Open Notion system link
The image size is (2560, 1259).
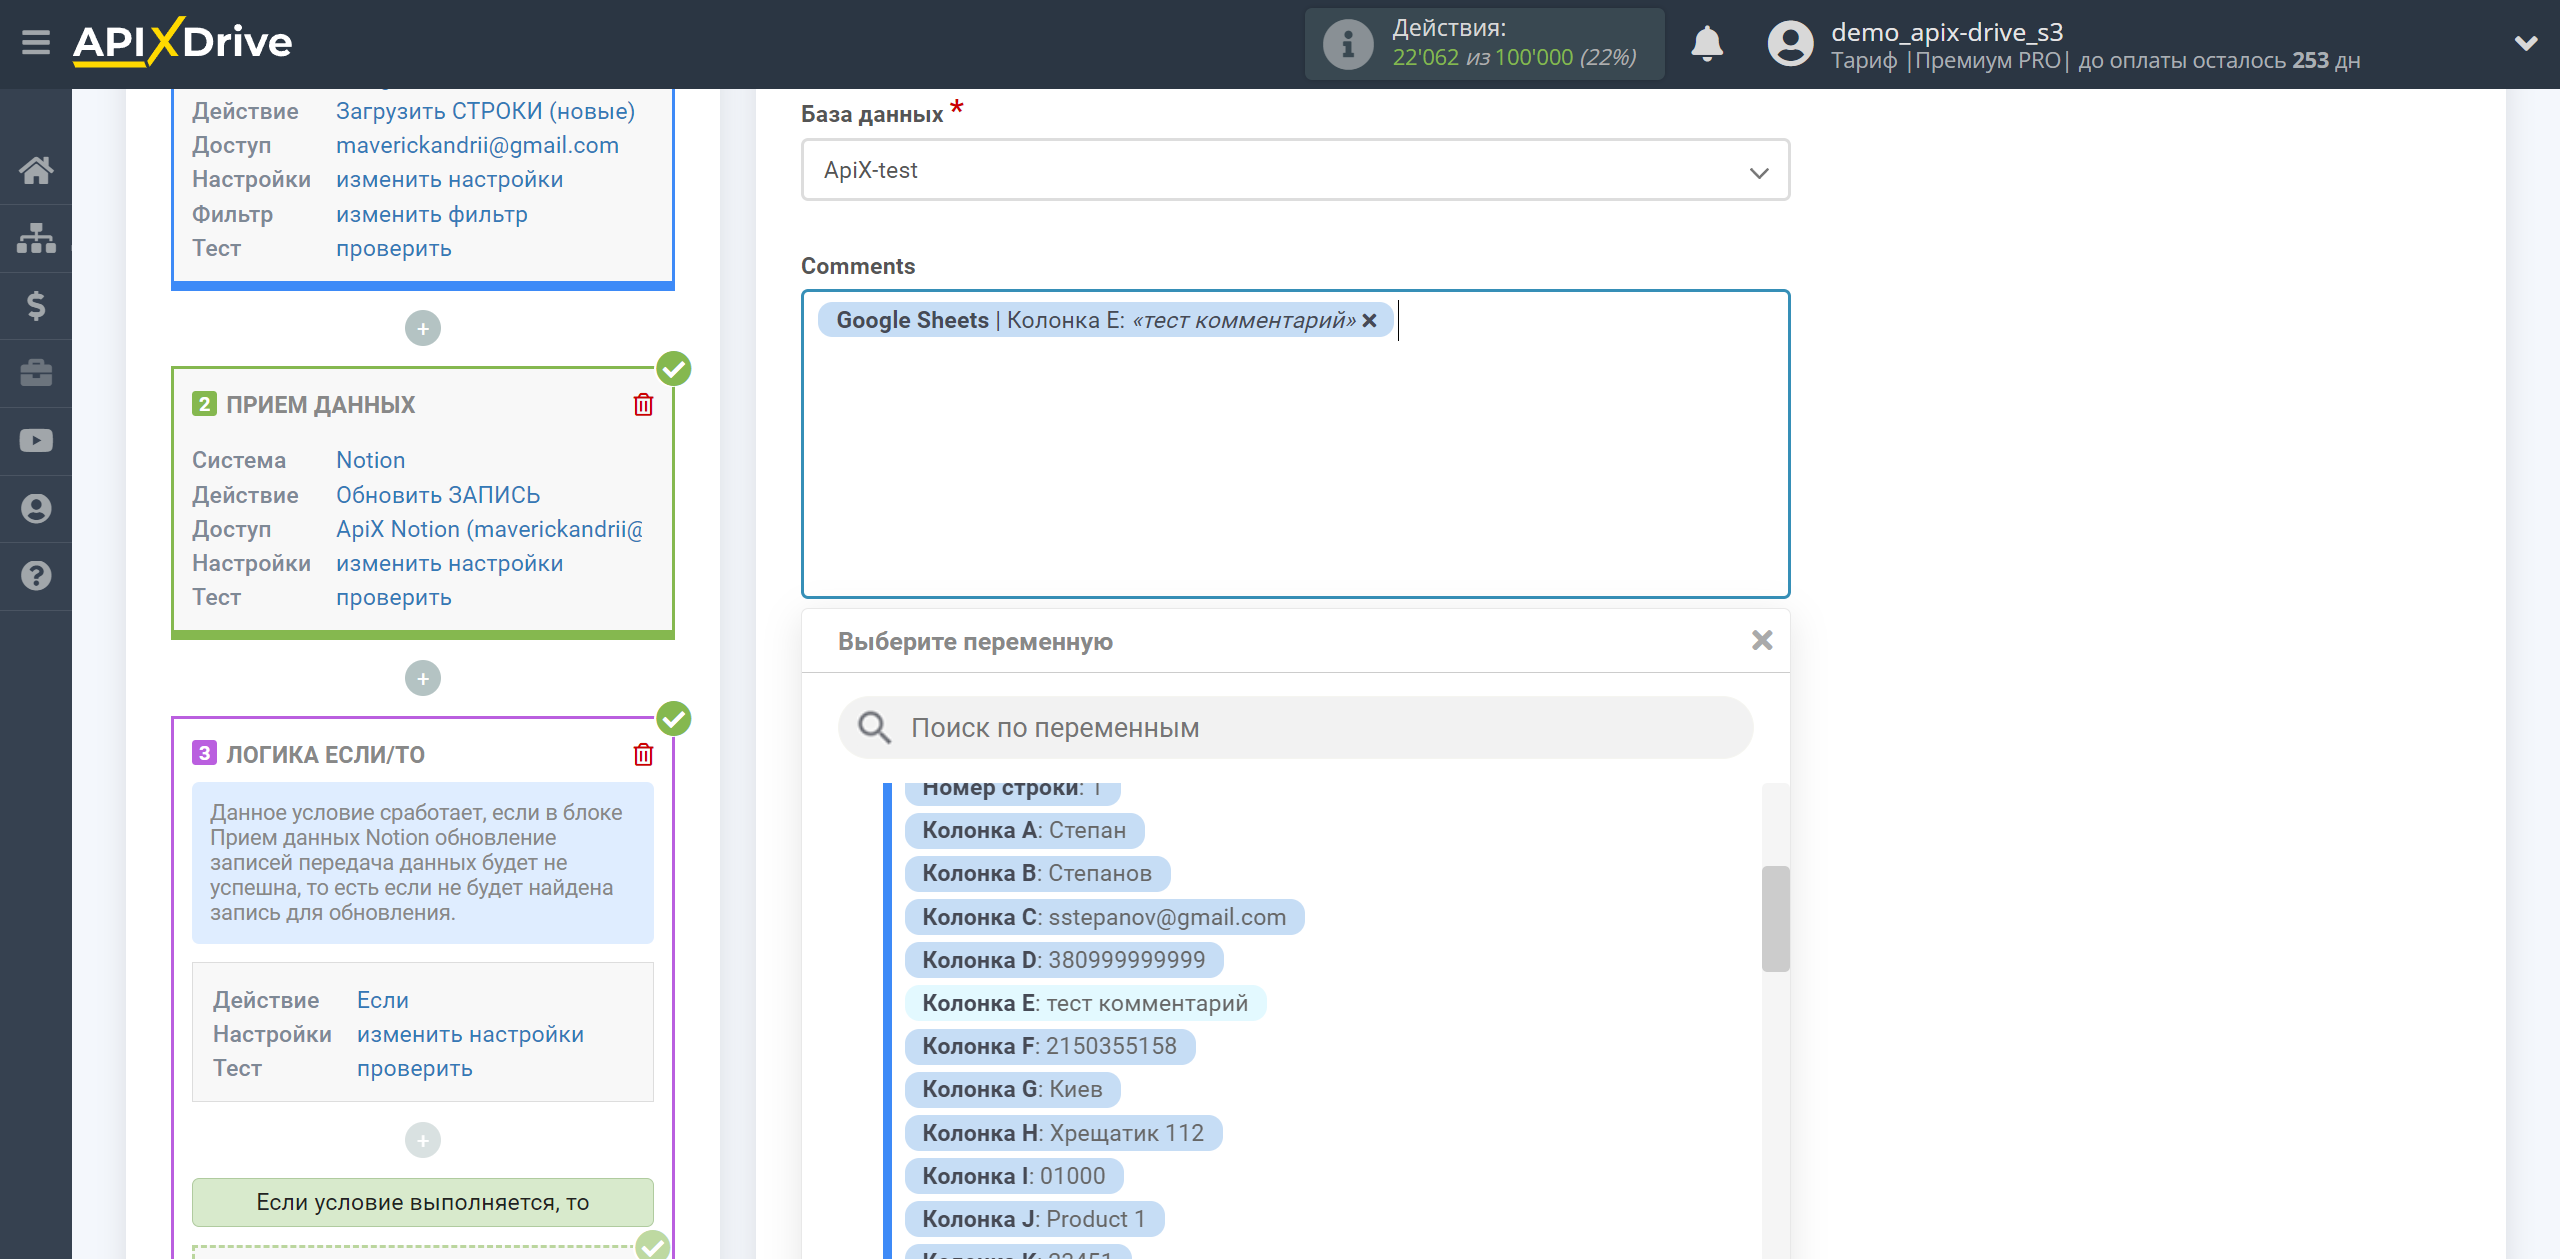370,460
